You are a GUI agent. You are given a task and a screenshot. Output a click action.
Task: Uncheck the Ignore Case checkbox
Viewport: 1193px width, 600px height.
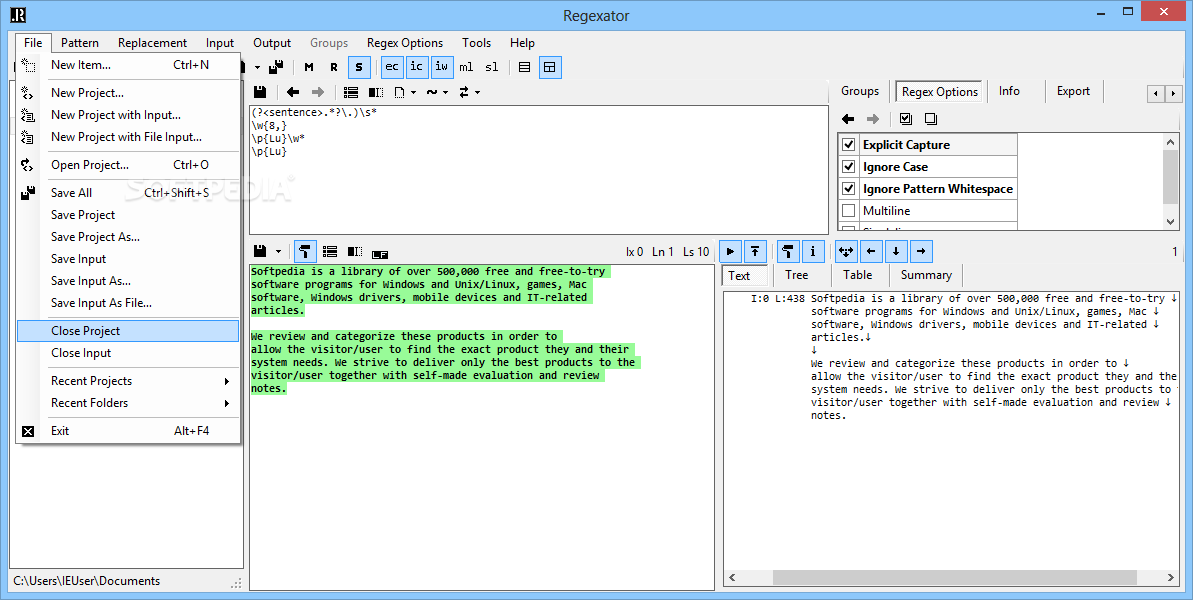pyautogui.click(x=849, y=167)
